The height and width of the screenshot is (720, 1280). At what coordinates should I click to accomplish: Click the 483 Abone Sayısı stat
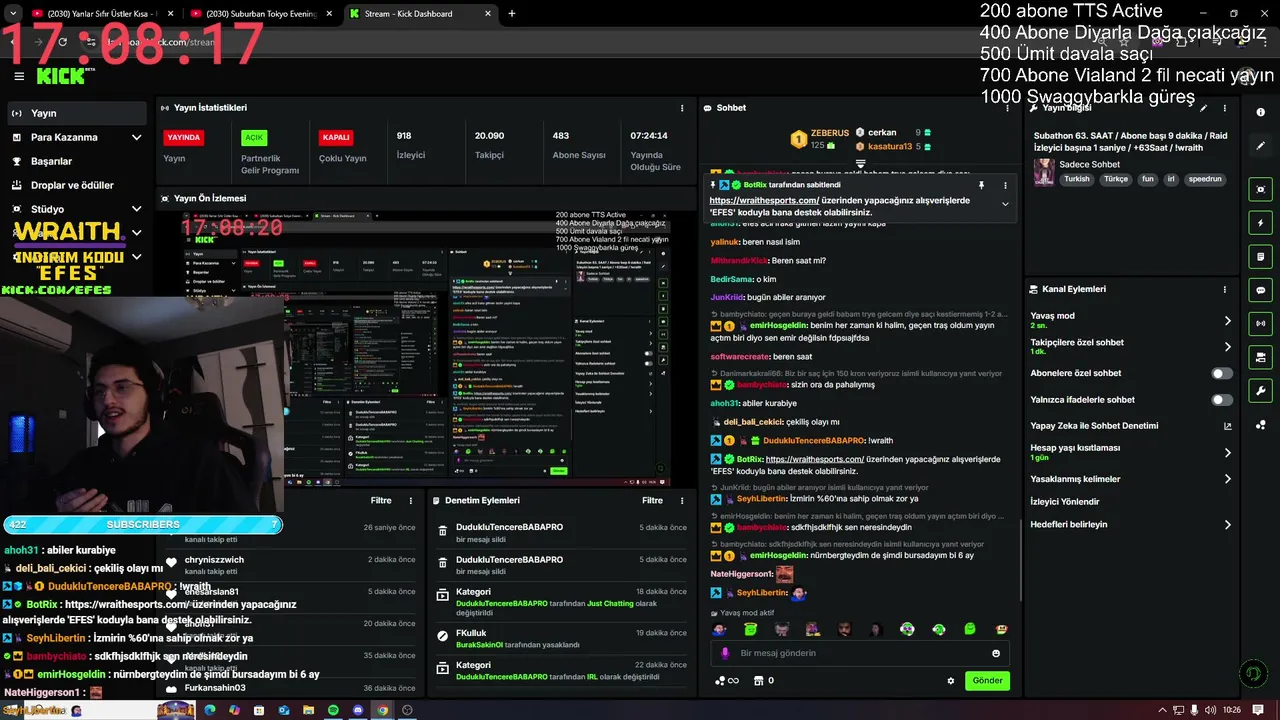pos(580,145)
